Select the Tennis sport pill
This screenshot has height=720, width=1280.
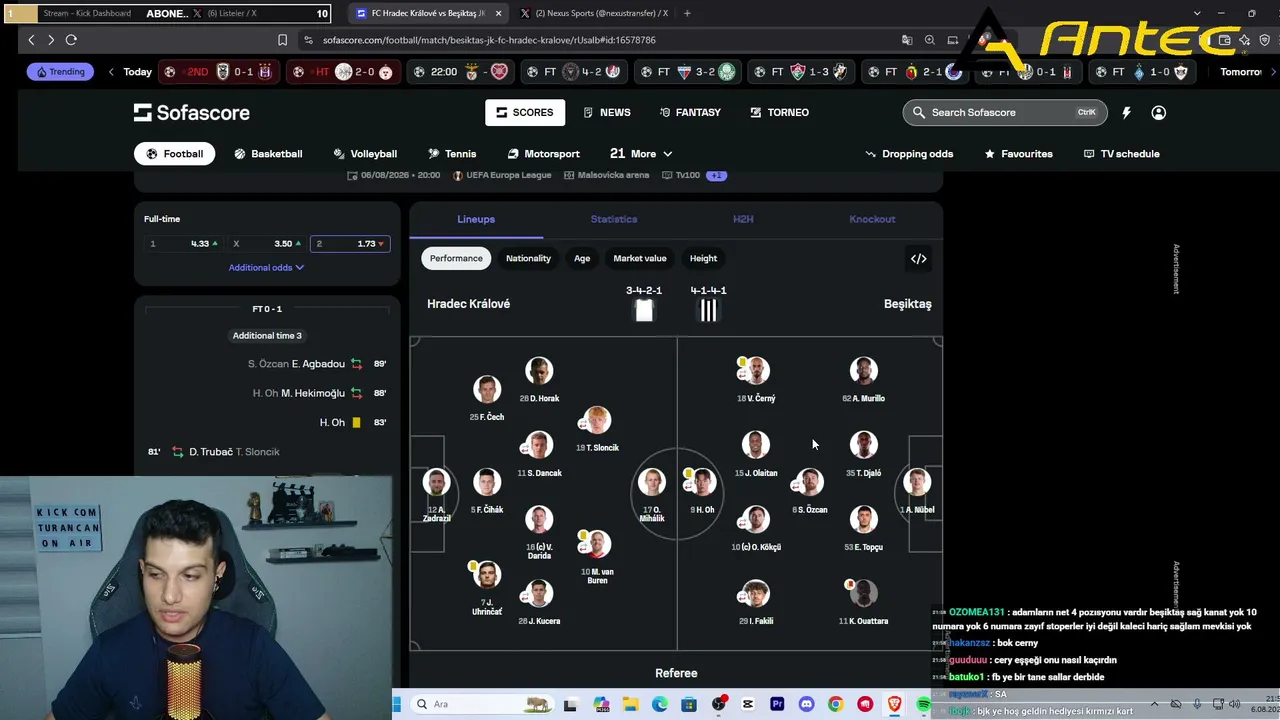(452, 154)
